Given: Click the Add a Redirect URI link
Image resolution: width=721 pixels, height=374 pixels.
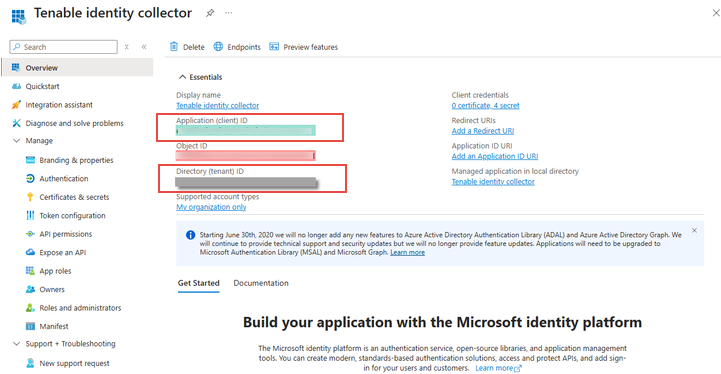Looking at the screenshot, I should click(x=482, y=131).
